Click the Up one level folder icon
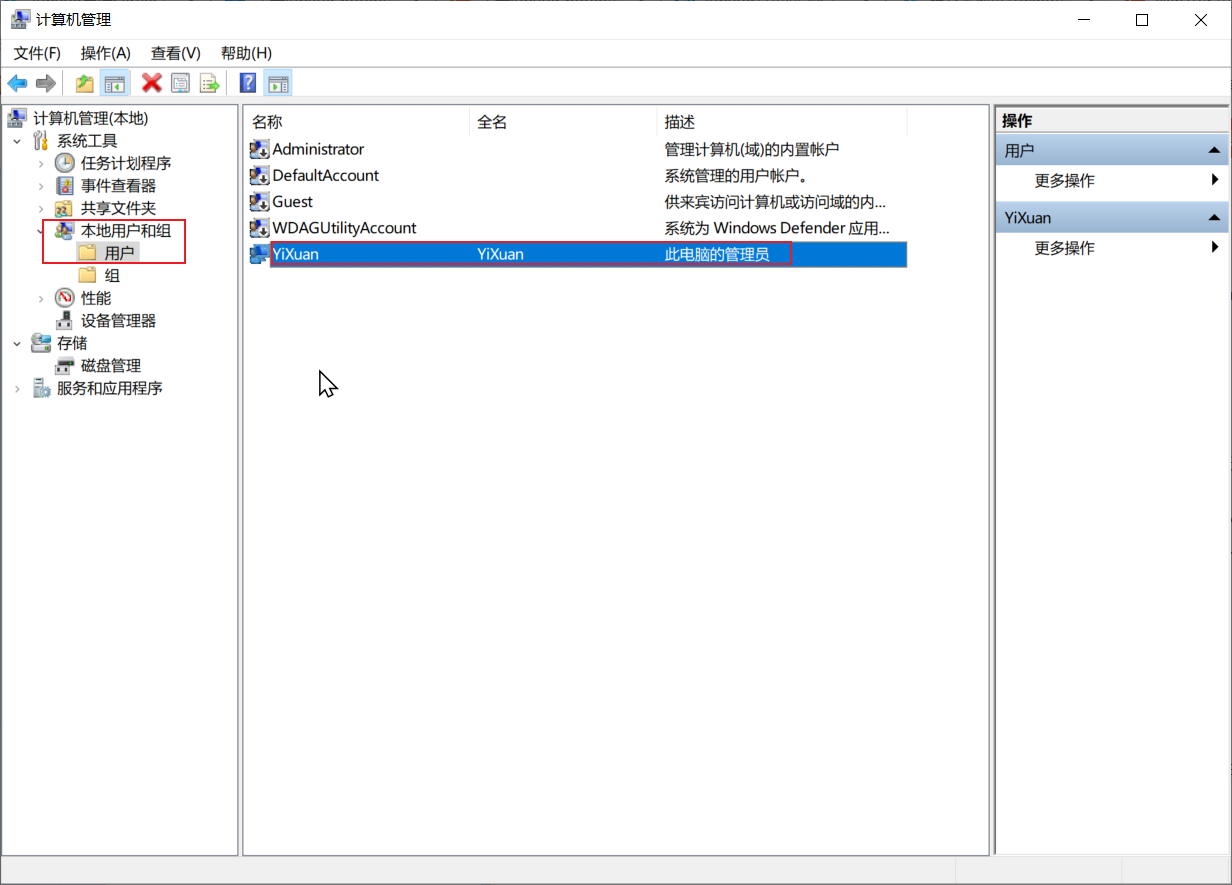Image resolution: width=1232 pixels, height=885 pixels. click(85, 83)
